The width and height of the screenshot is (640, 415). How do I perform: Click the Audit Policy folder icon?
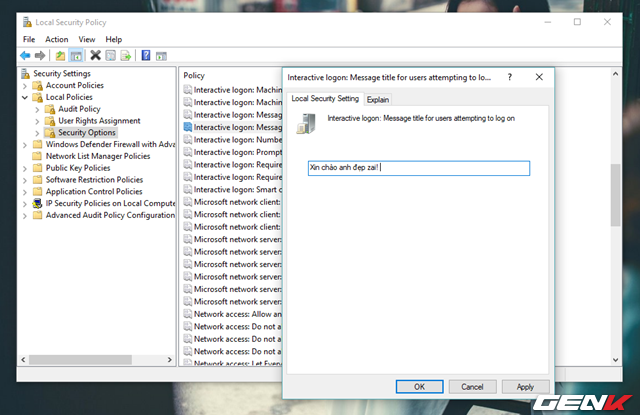pyautogui.click(x=50, y=109)
